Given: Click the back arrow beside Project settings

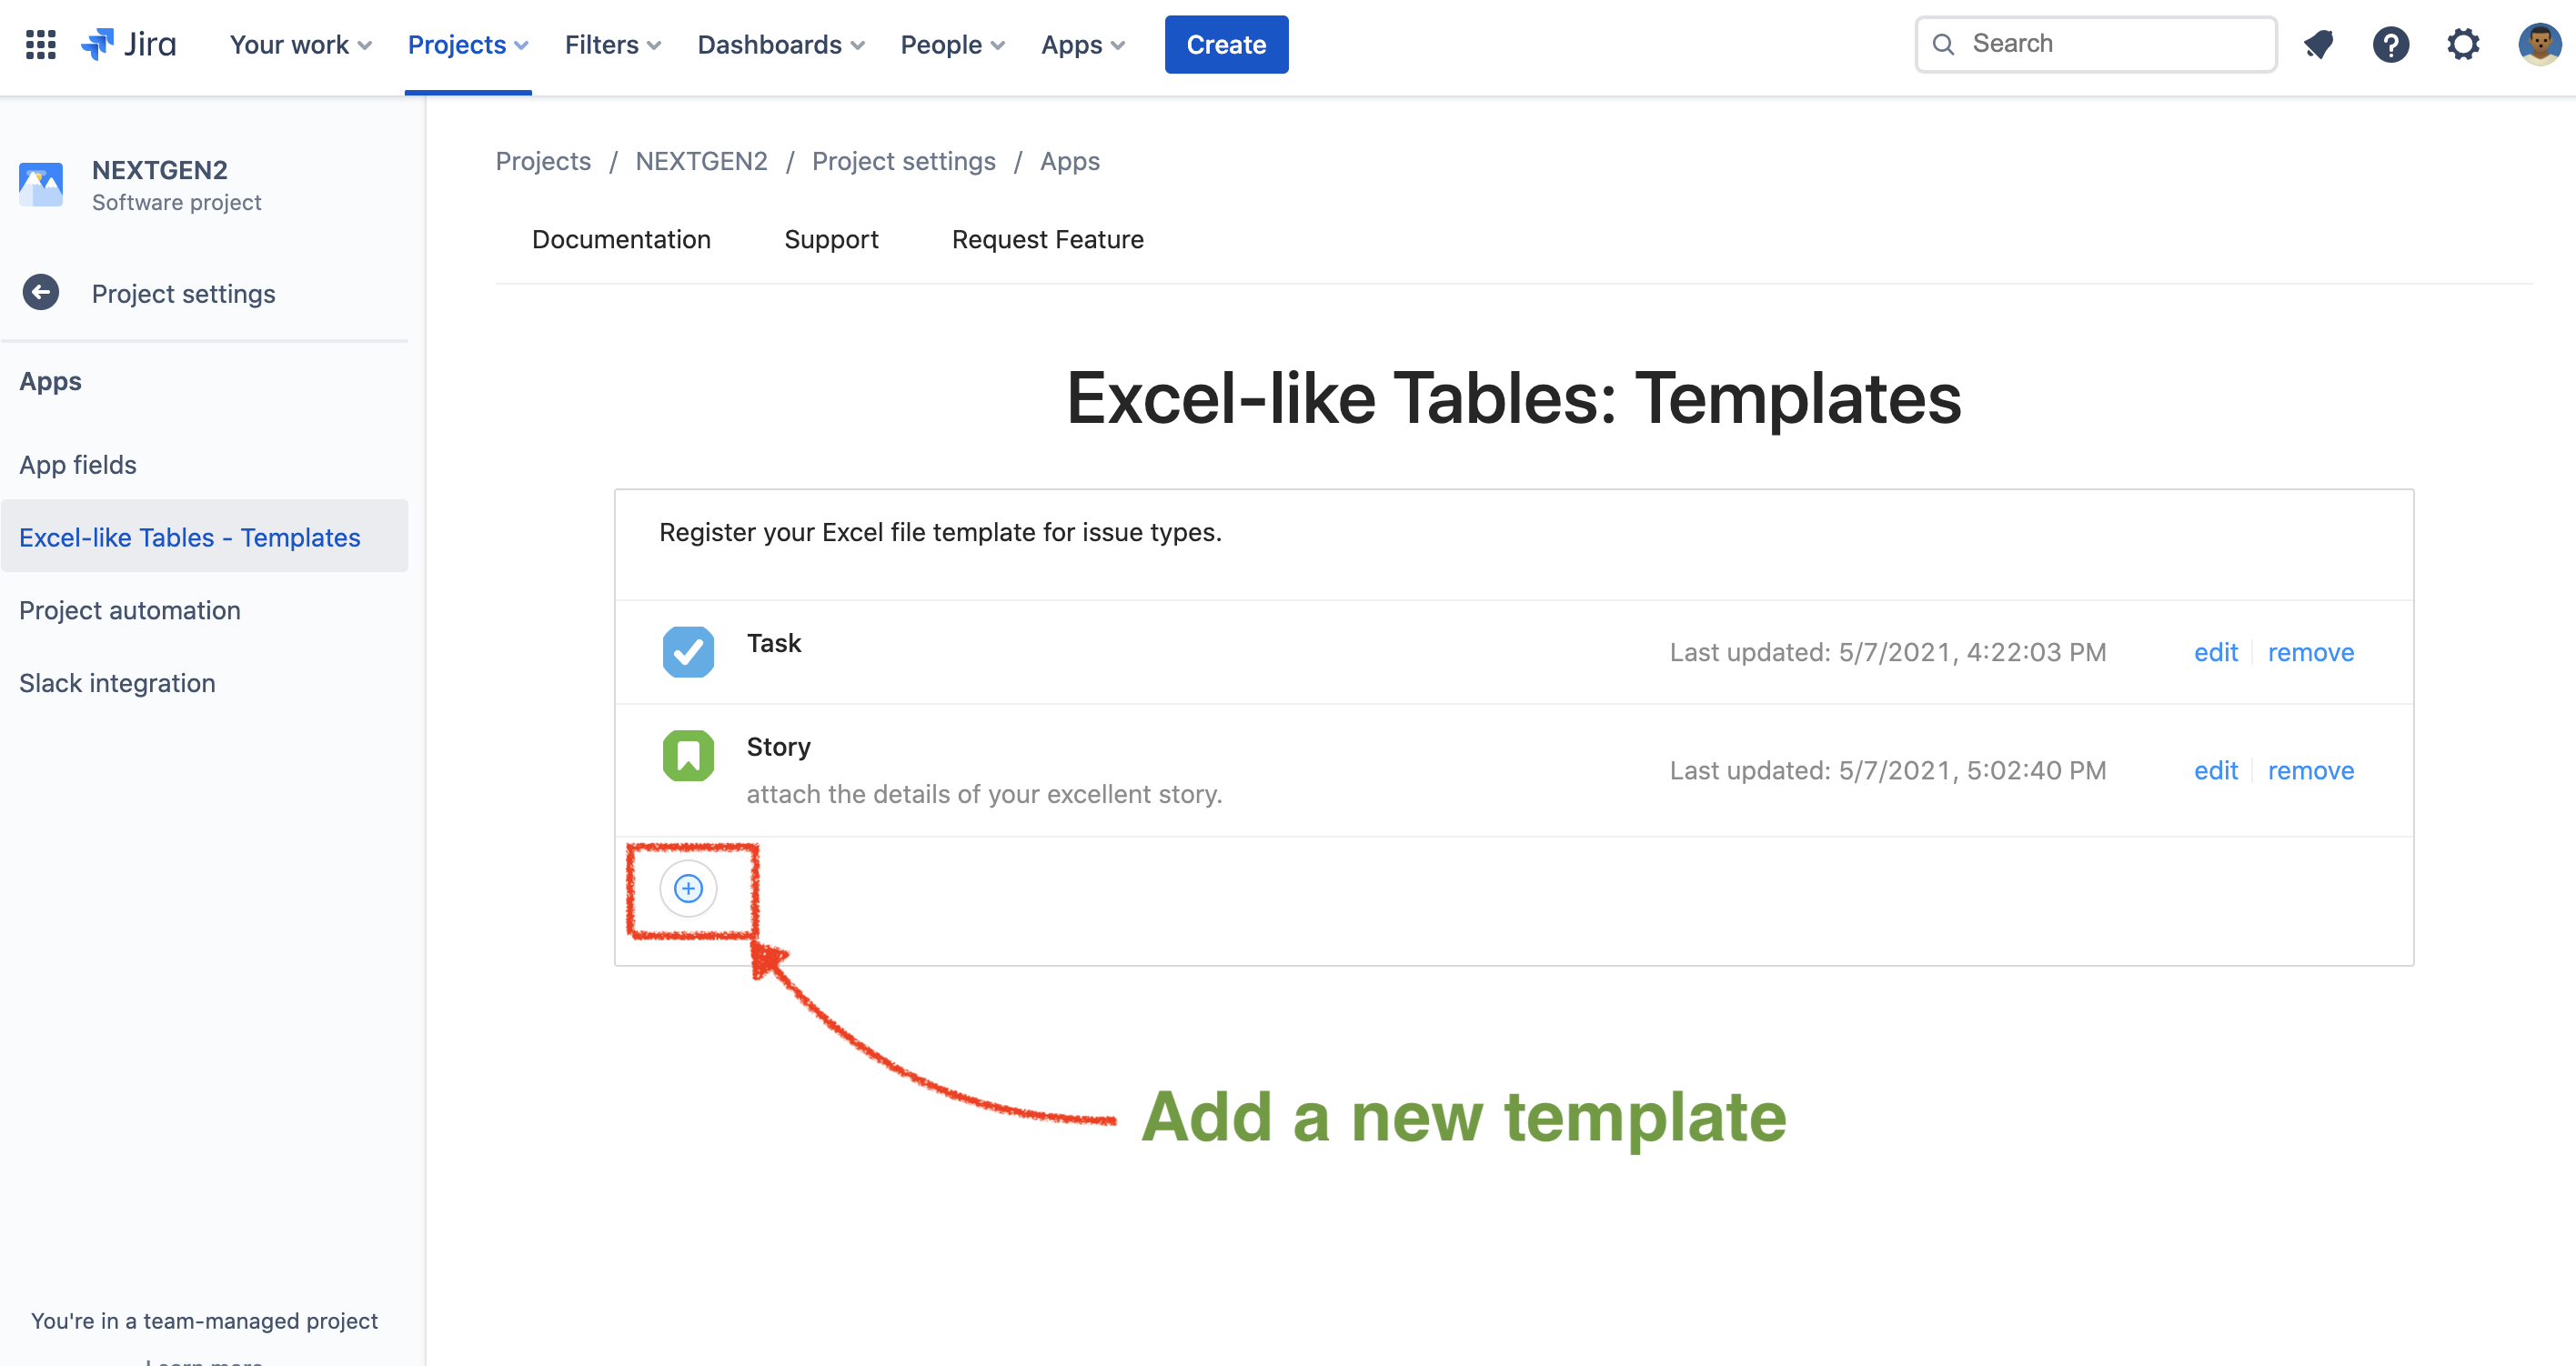Looking at the screenshot, I should pos(41,293).
